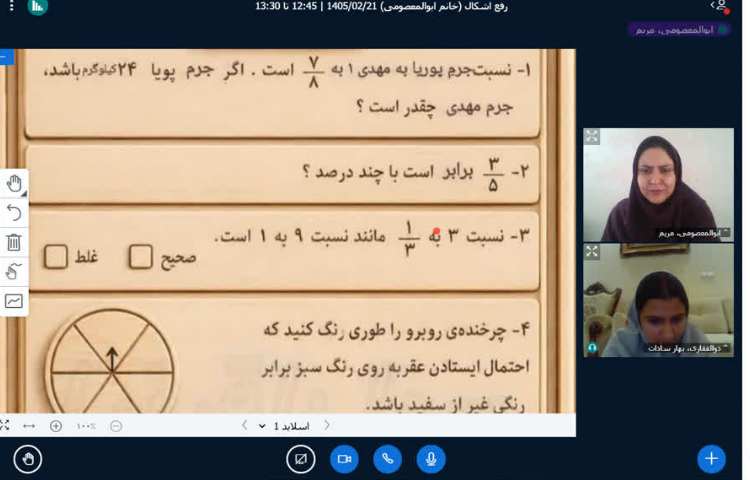Zoom out of the slide

(x=116, y=425)
